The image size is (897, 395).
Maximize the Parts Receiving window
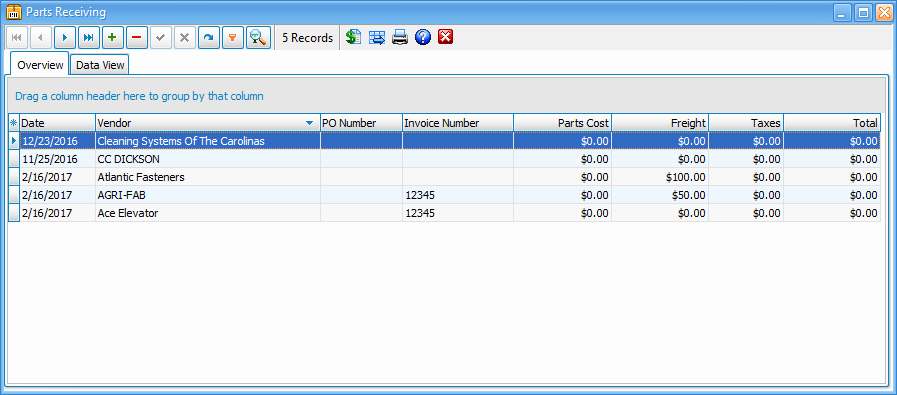pyautogui.click(x=864, y=12)
